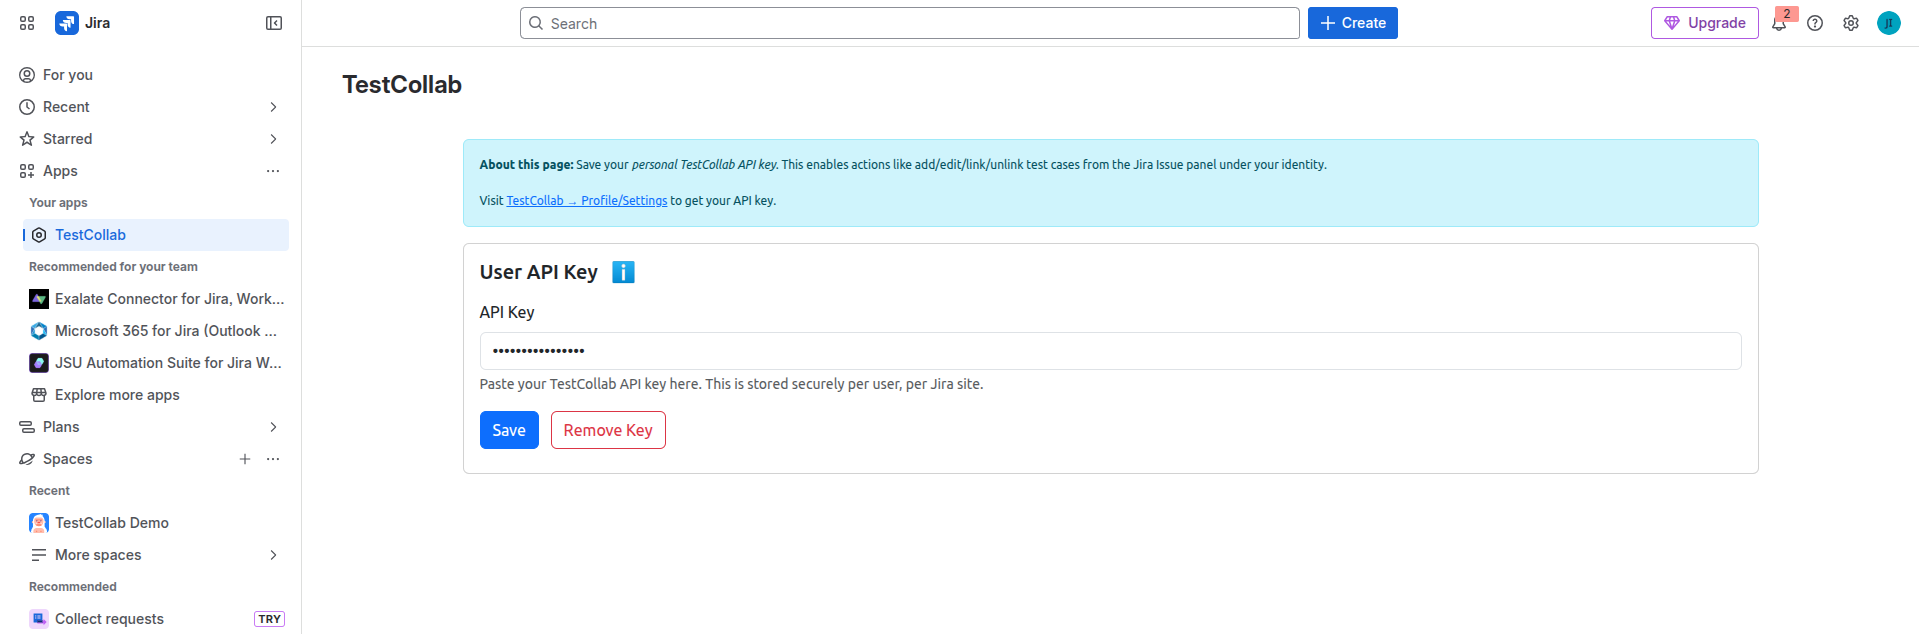Click the search magnifier icon
The image size is (1919, 634).
coord(536,23)
